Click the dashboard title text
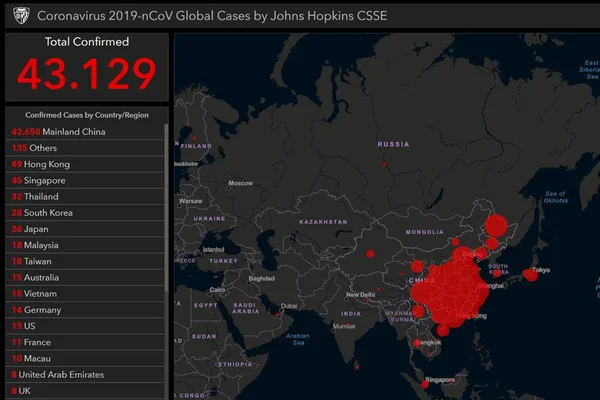 click(212, 16)
